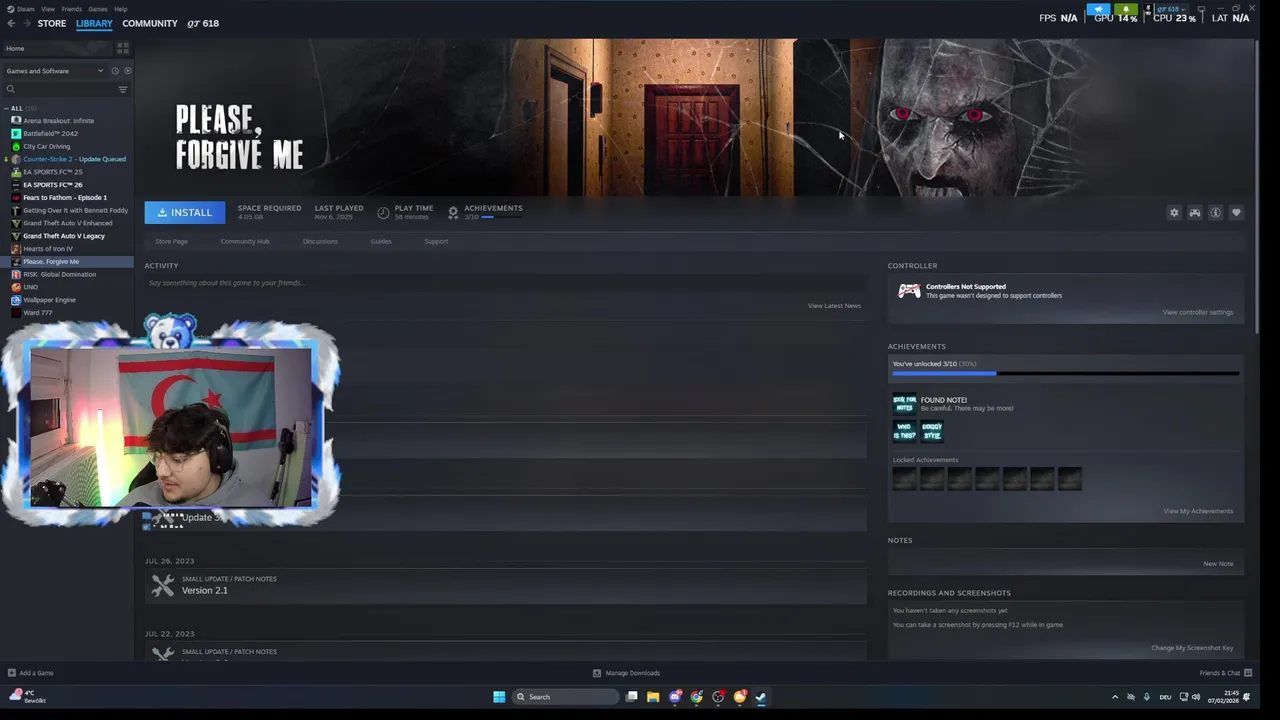1280x720 pixels.
Task: Click the Task View taskbar icon
Action: point(632,697)
